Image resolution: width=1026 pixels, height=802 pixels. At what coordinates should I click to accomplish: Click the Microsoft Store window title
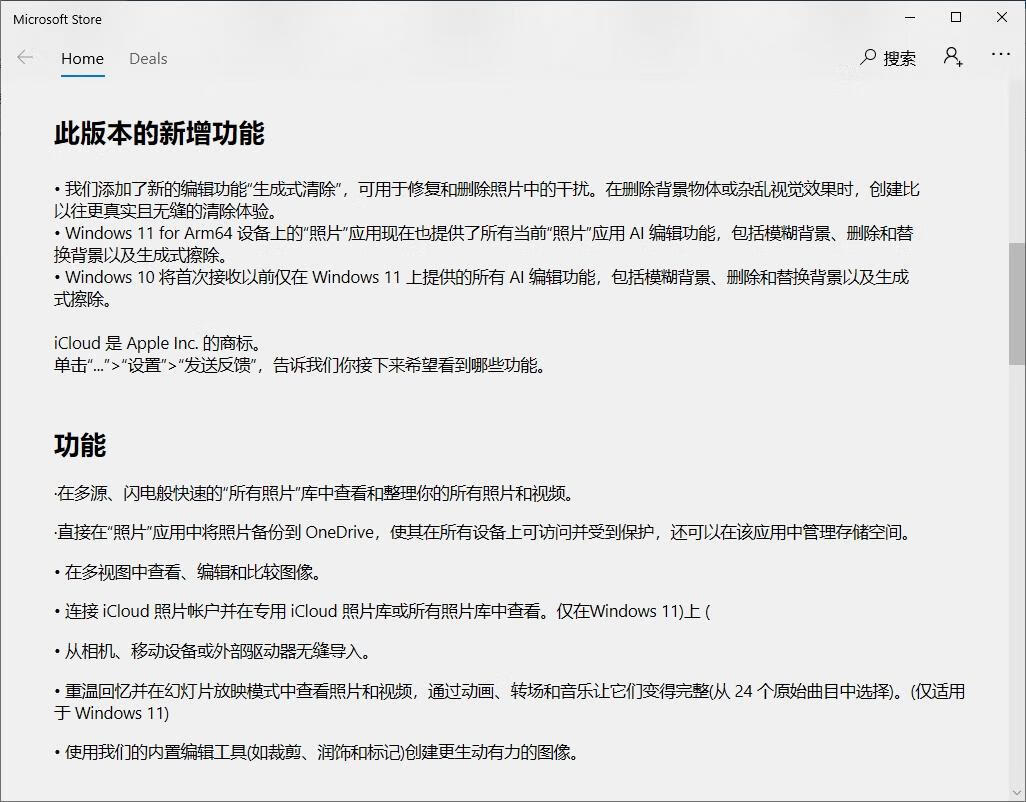[x=58, y=20]
